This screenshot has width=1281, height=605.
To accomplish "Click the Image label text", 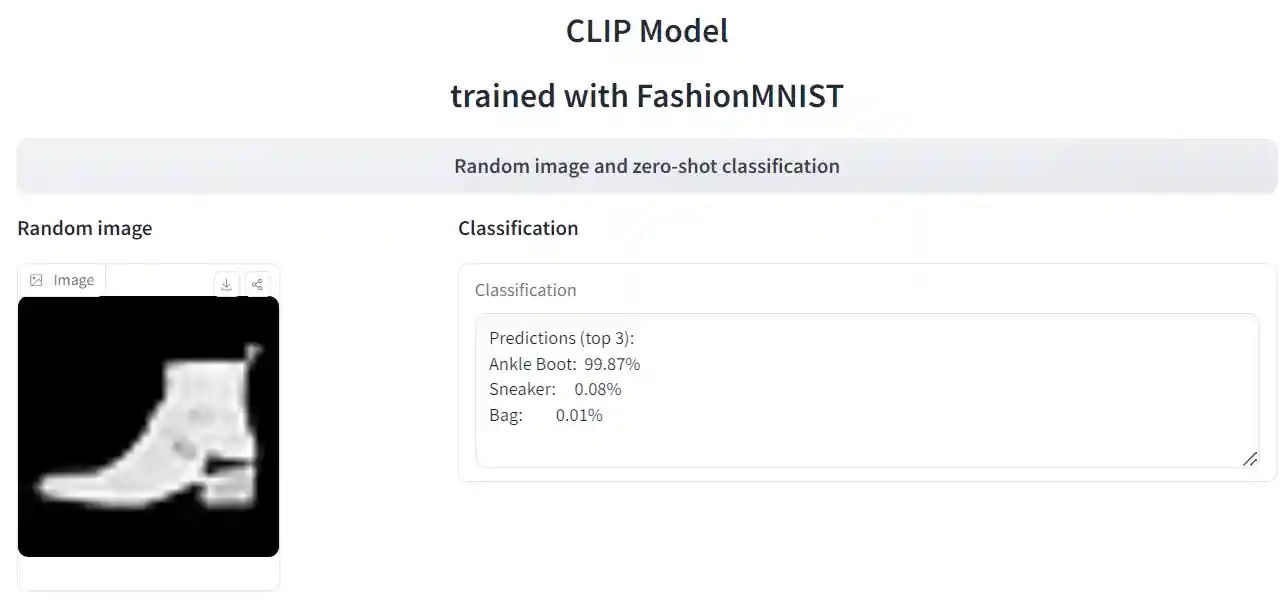I will click(74, 281).
